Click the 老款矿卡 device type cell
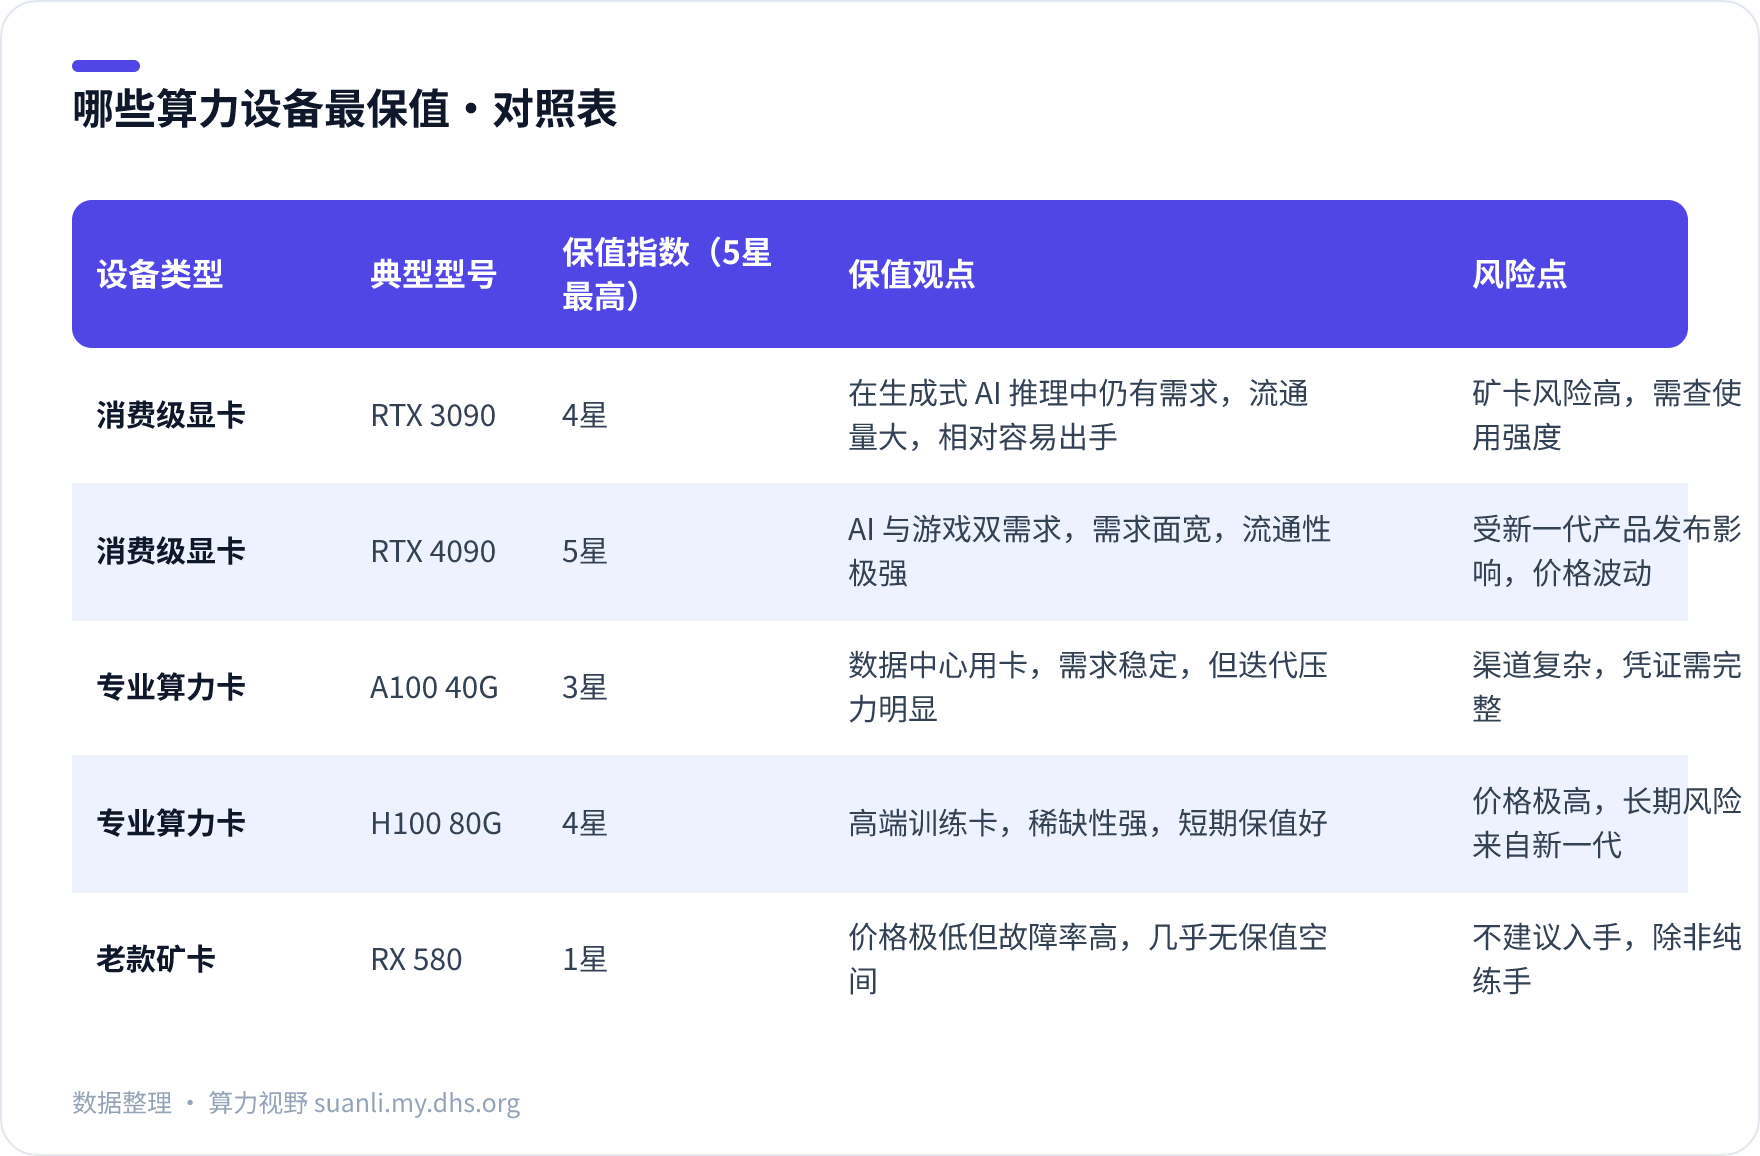1760x1156 pixels. [156, 960]
